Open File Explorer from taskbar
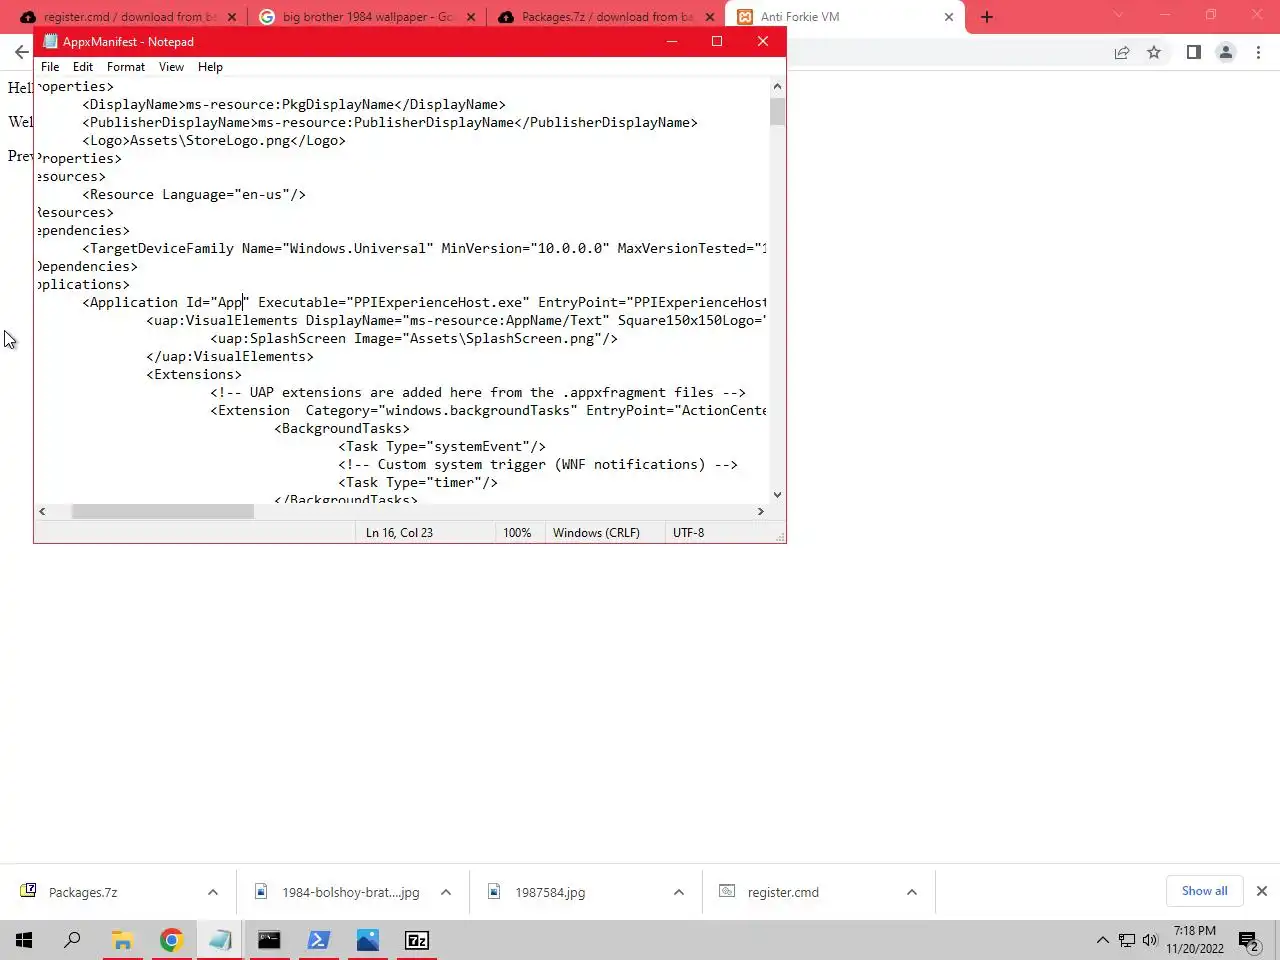 tap(122, 940)
